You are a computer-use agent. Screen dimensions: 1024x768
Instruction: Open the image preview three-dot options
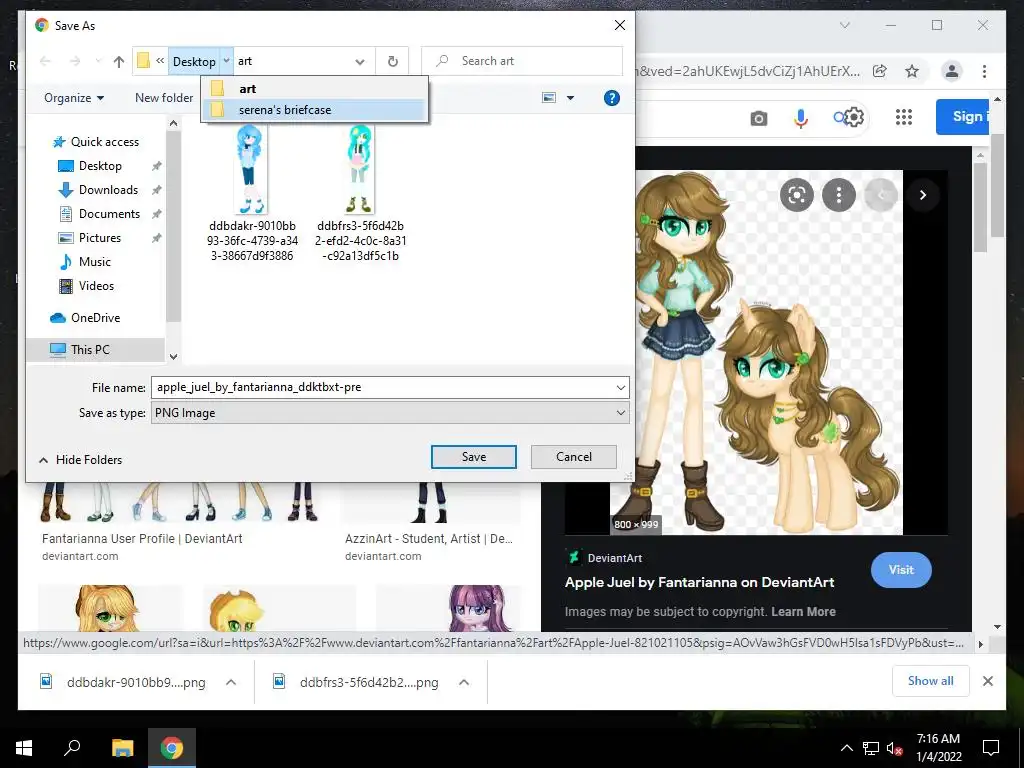839,195
